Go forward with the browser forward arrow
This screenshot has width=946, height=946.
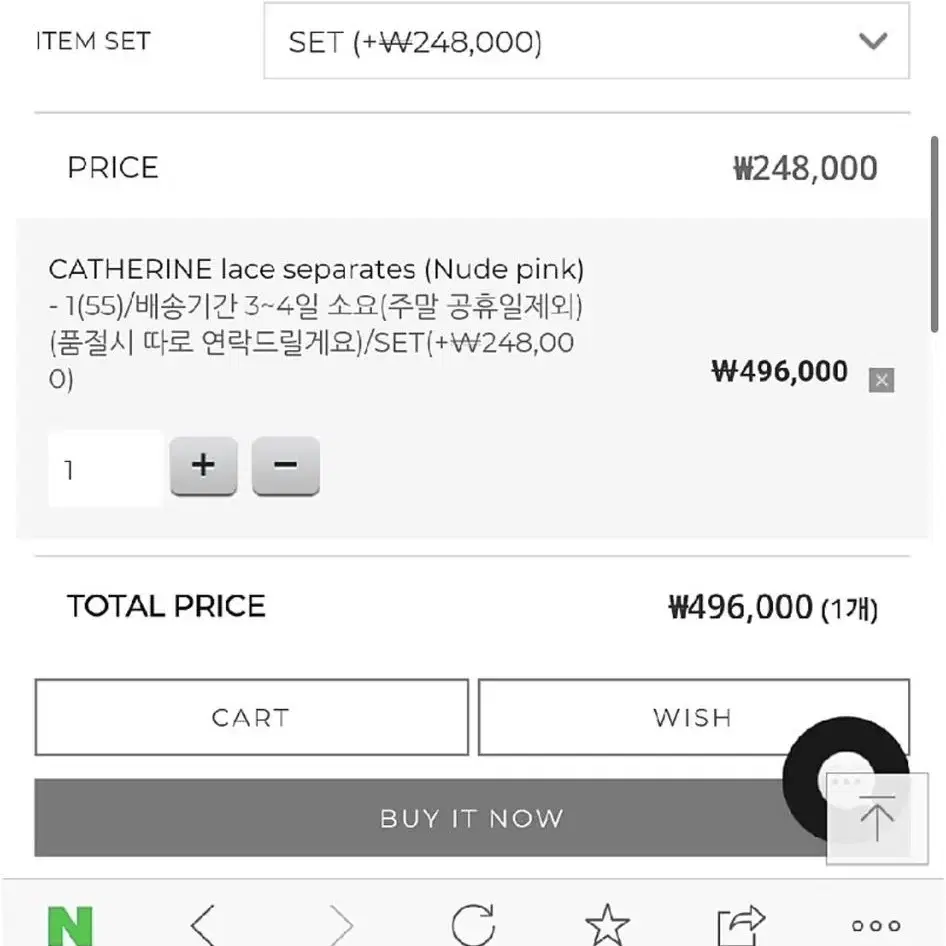341,925
